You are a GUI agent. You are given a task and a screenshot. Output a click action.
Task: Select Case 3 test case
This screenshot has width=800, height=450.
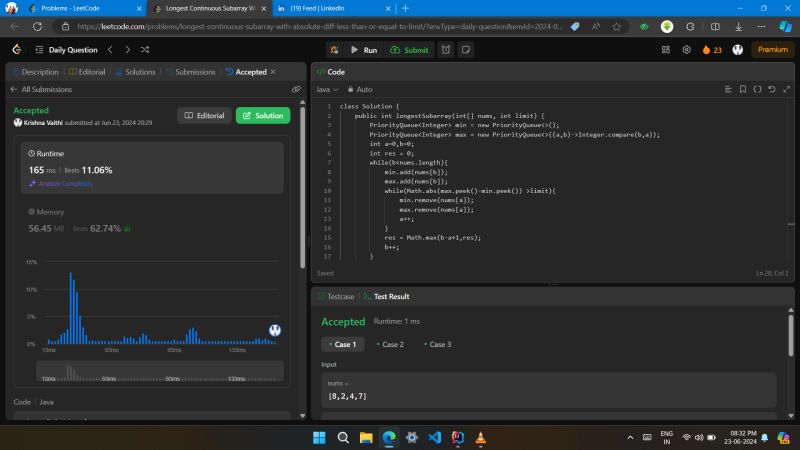click(x=436, y=344)
